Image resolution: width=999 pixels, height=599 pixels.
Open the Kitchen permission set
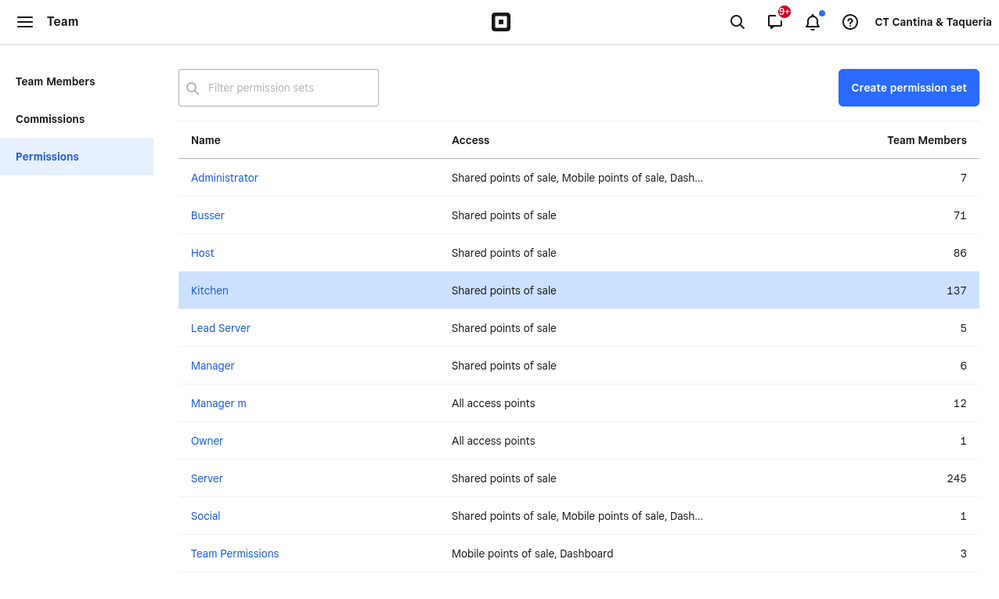pyautogui.click(x=209, y=290)
